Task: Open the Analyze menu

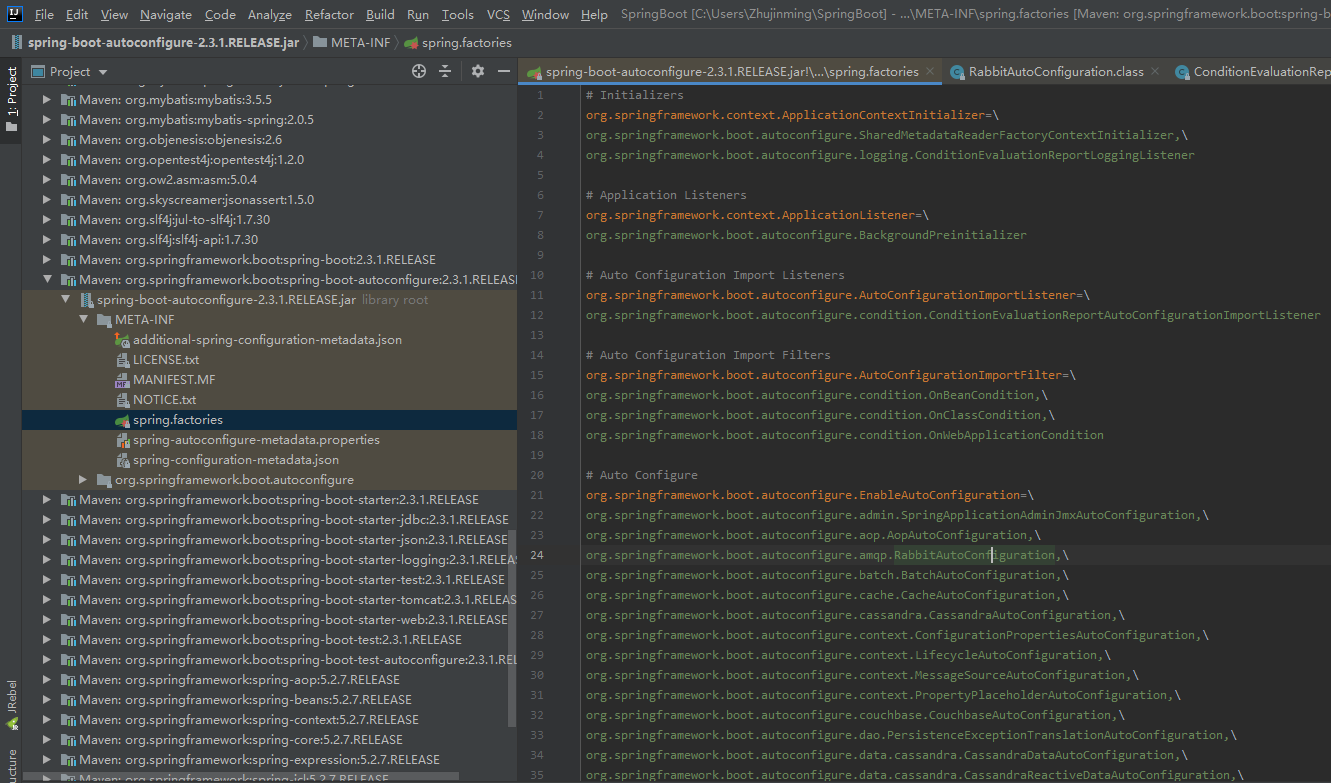Action: click(x=269, y=14)
